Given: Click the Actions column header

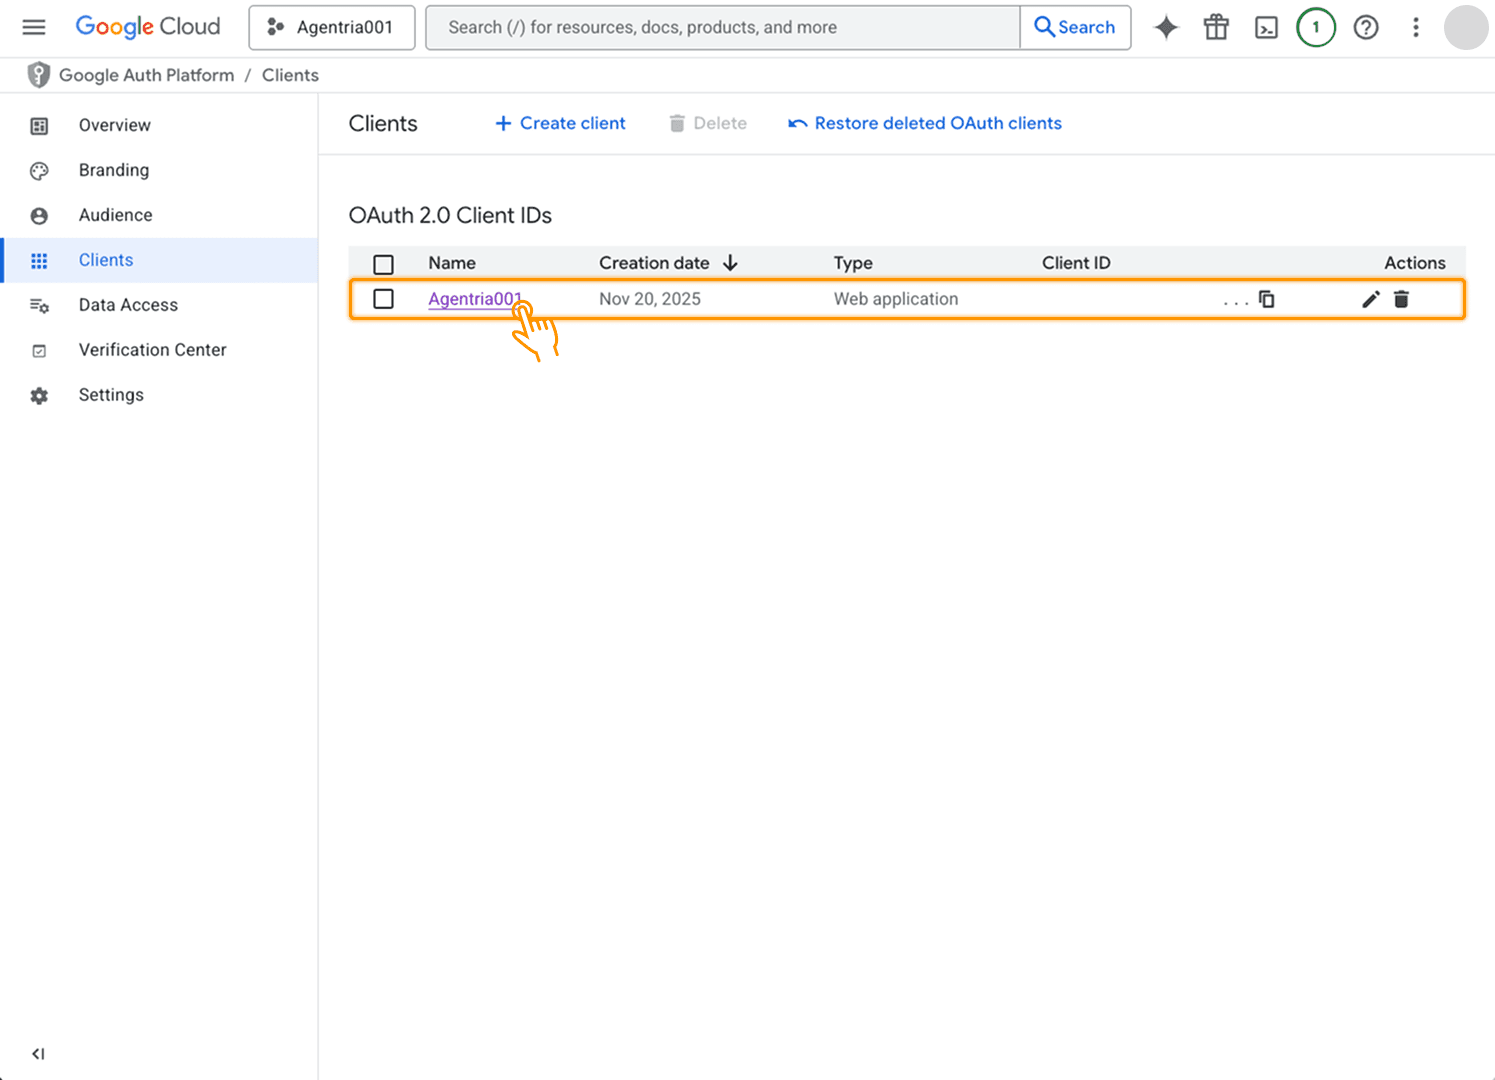Looking at the screenshot, I should [x=1415, y=263].
